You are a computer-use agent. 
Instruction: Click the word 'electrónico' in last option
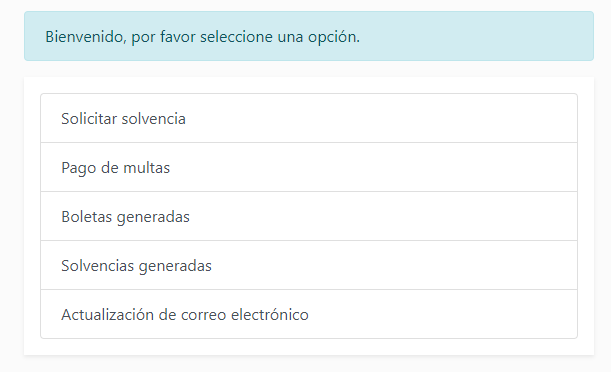pyautogui.click(x=270, y=314)
